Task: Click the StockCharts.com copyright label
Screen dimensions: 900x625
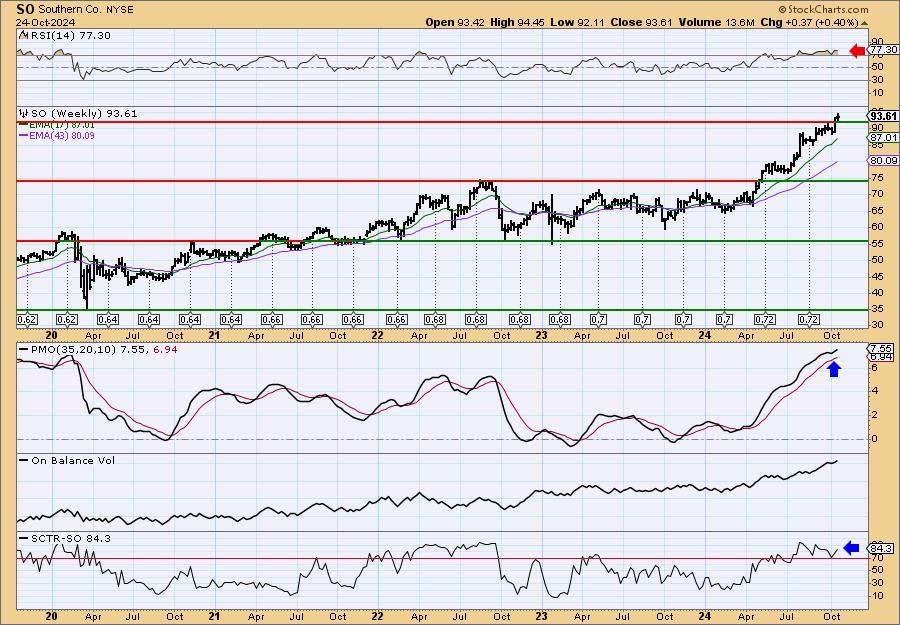Action: pos(823,9)
